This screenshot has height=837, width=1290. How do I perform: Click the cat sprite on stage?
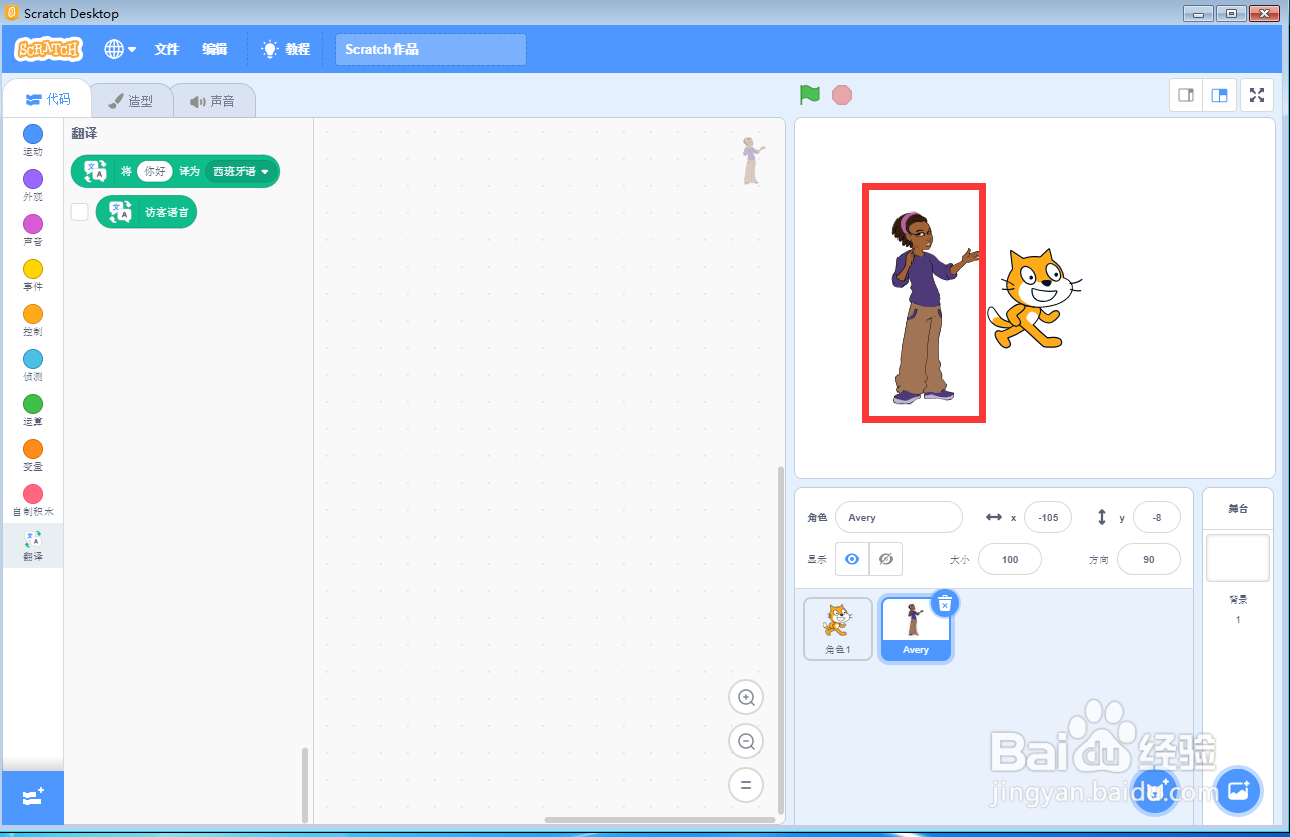point(1035,298)
